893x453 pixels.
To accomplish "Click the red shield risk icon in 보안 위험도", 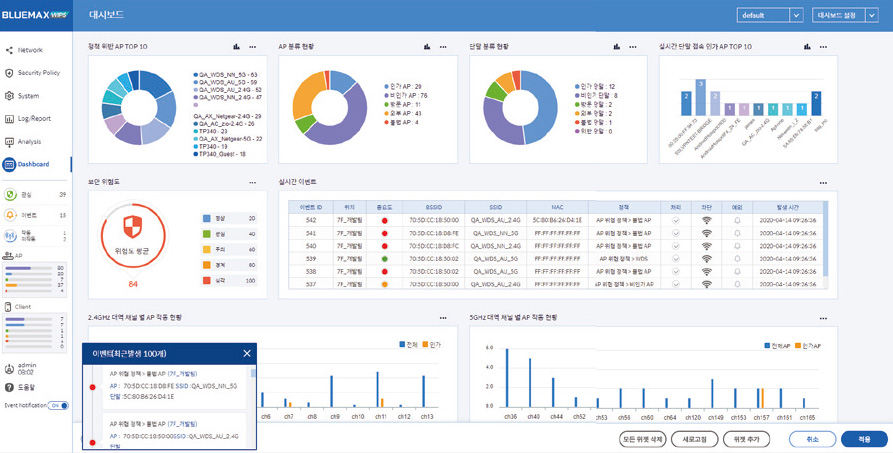I will (x=132, y=227).
